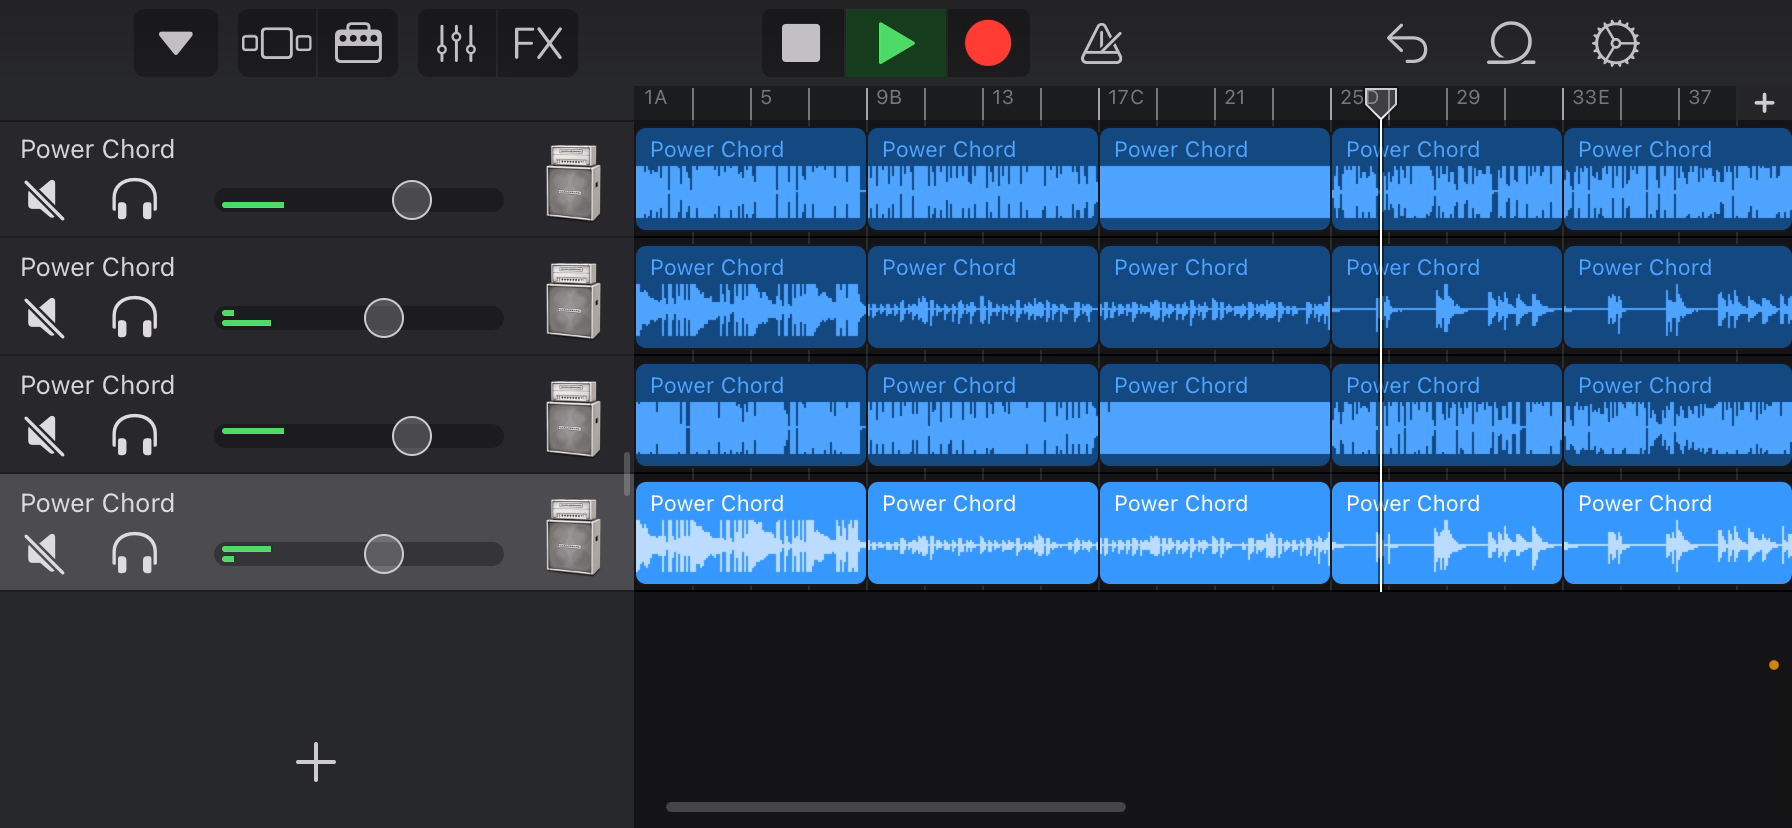
Task: Click the first track volume slider knob
Action: coord(412,200)
